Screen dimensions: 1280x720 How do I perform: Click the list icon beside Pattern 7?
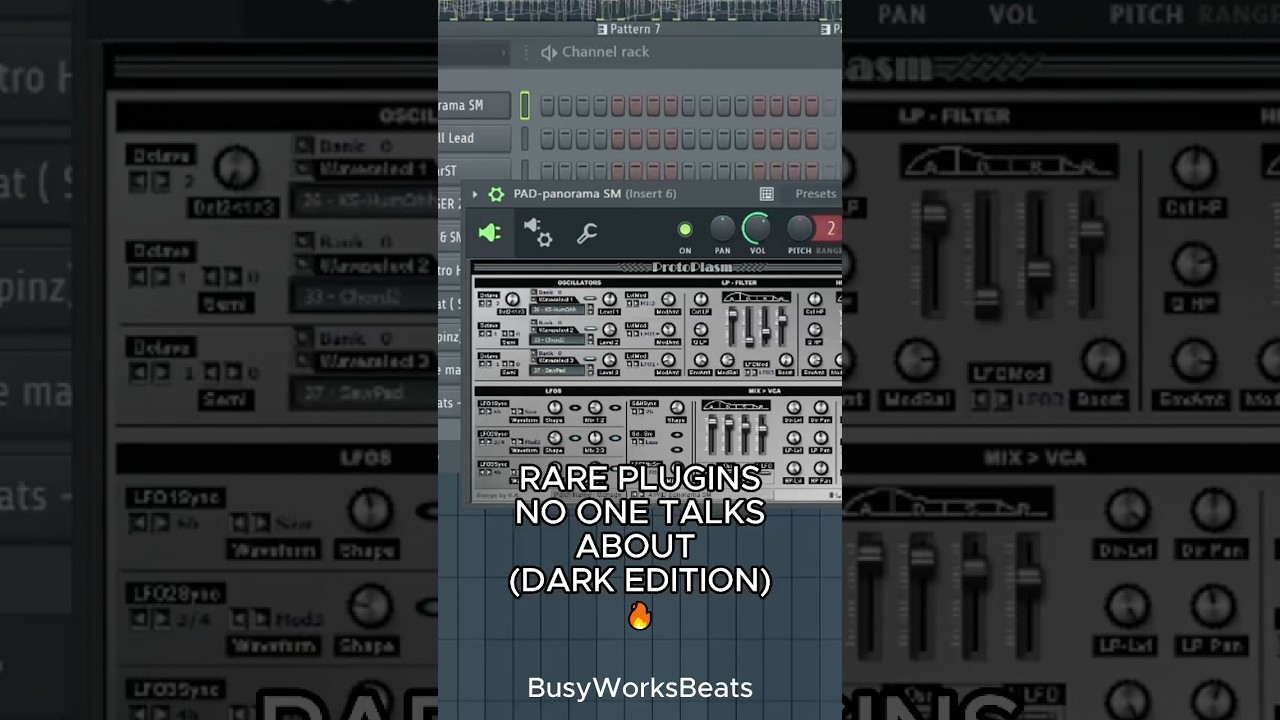[x=601, y=29]
